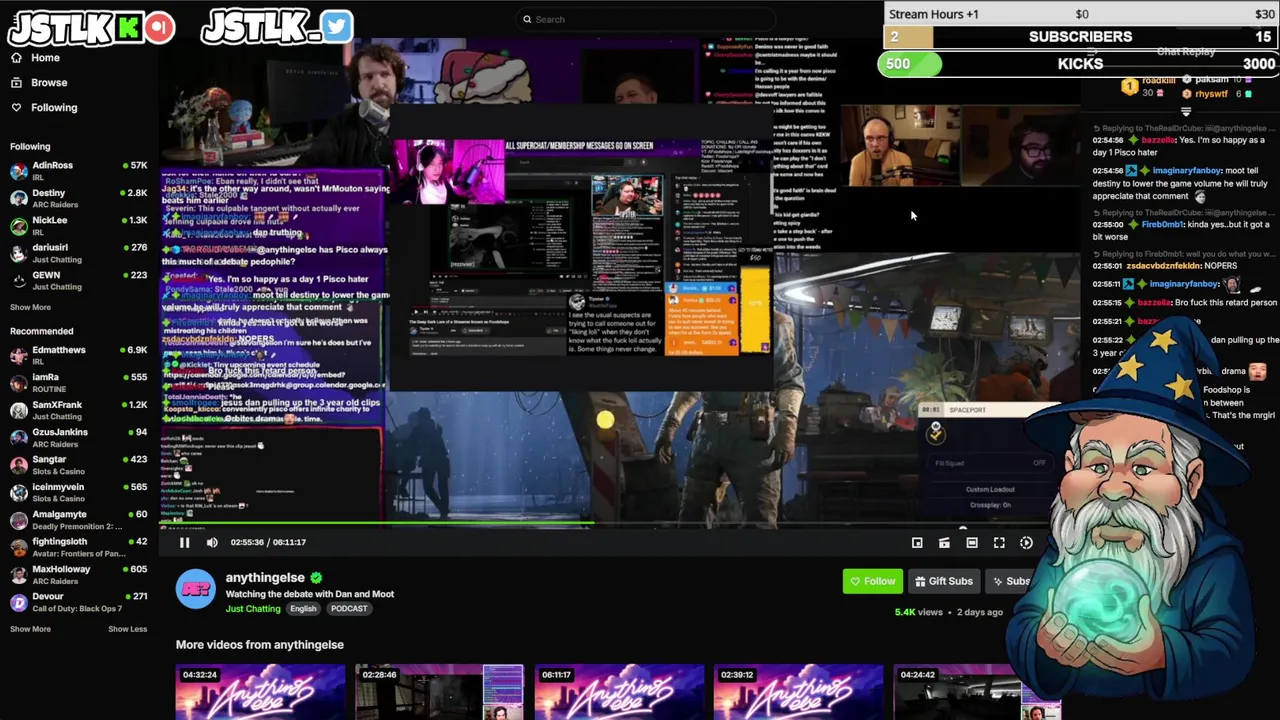
Task: Collapse Recommended with Show Less
Action: coord(127,629)
